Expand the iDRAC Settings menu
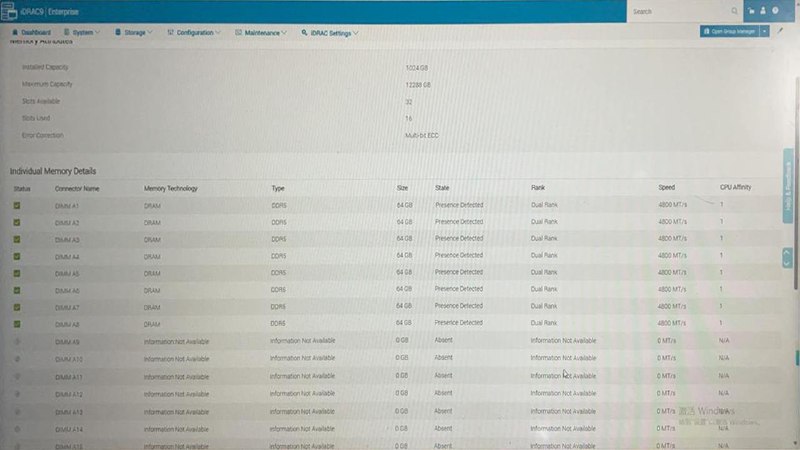Viewport: 800px width, 450px height. (x=330, y=33)
